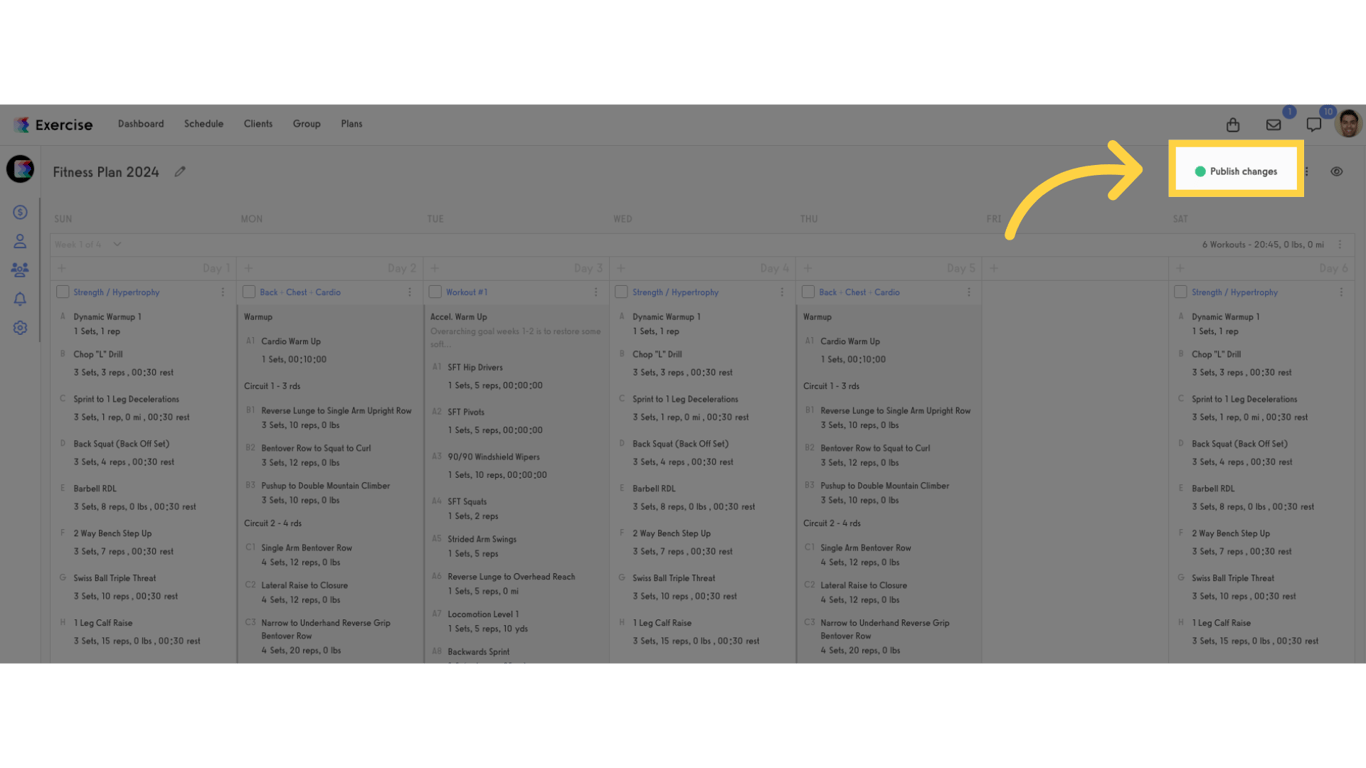Go to the Plans menu item
The width and height of the screenshot is (1366, 768).
[351, 123]
